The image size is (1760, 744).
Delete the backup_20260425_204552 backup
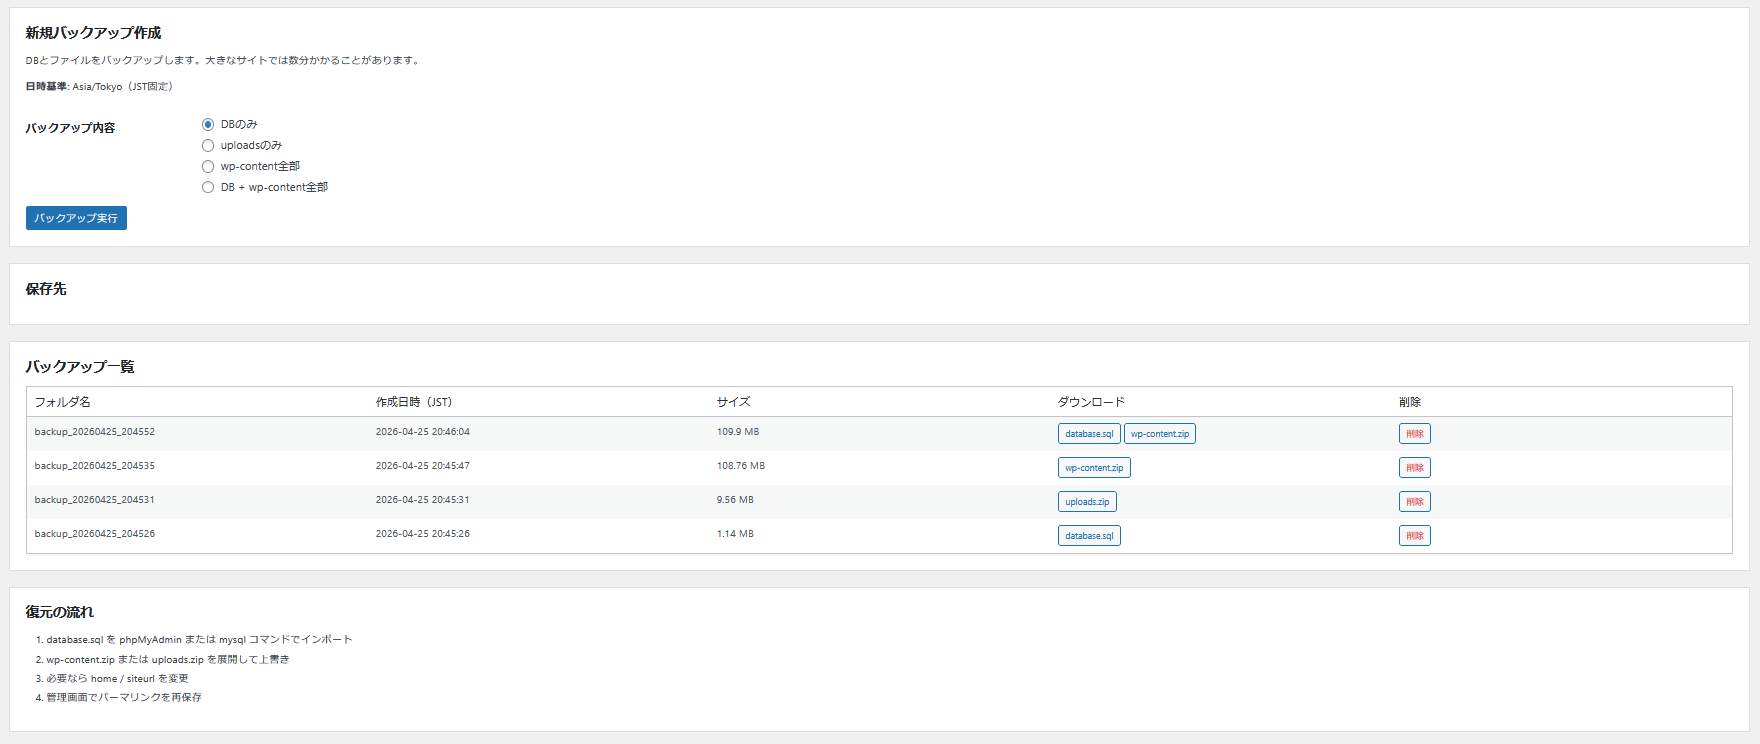pyautogui.click(x=1414, y=434)
